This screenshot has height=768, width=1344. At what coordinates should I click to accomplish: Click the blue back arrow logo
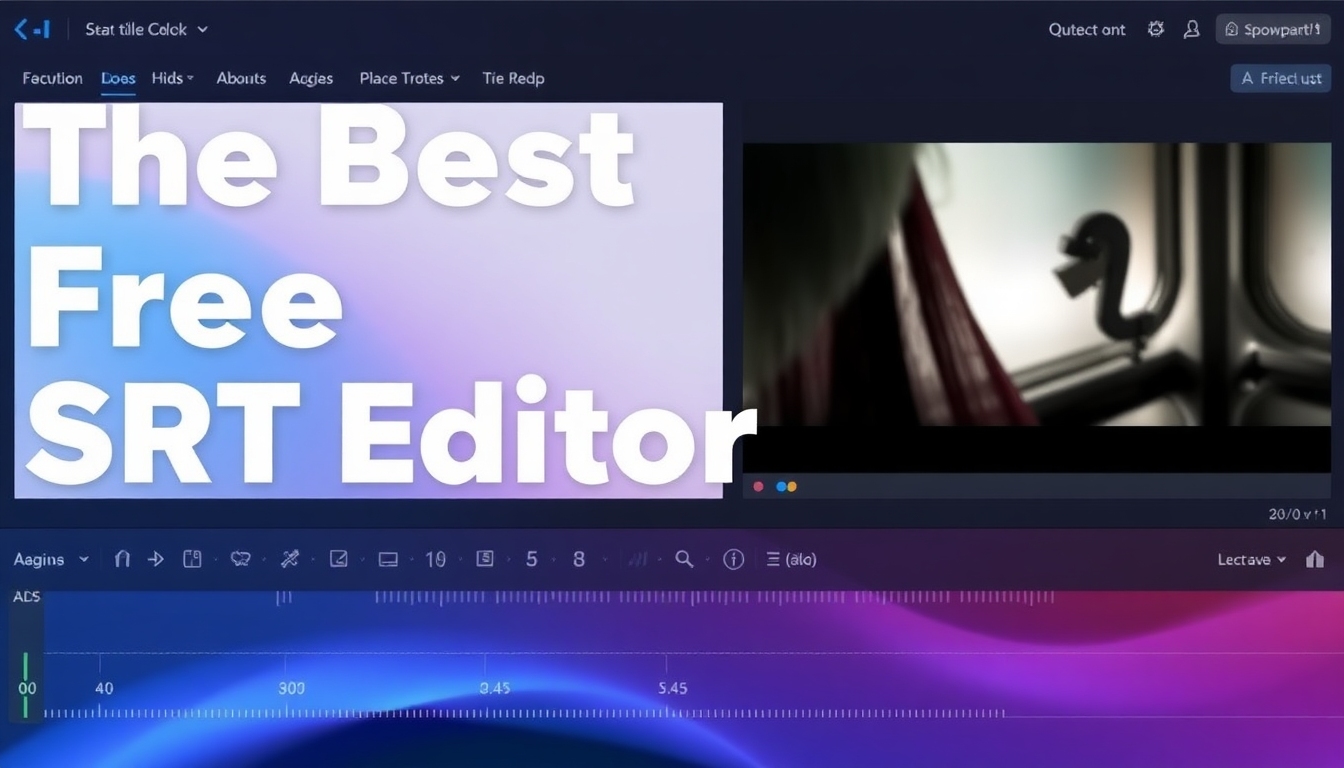[31, 30]
